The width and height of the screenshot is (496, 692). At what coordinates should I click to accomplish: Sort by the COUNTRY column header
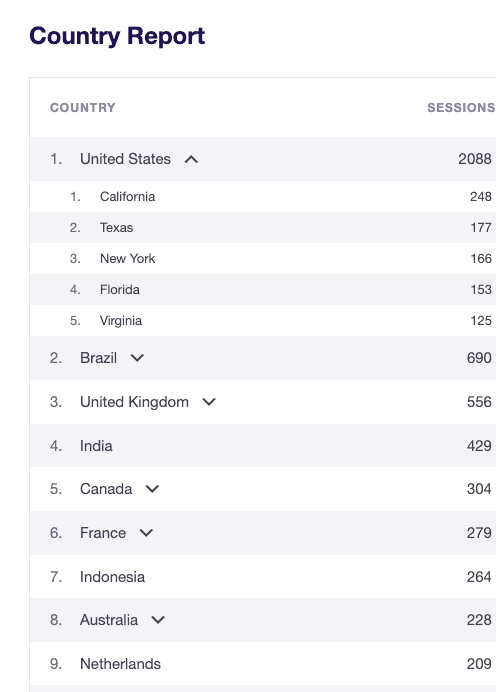[x=83, y=108]
